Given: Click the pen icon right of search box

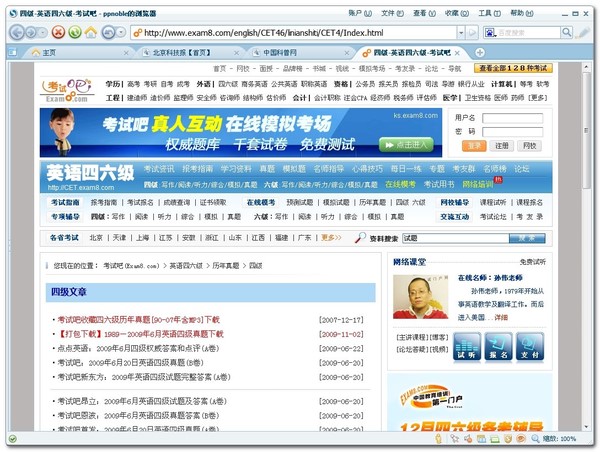Looking at the screenshot, I should point(583,33).
